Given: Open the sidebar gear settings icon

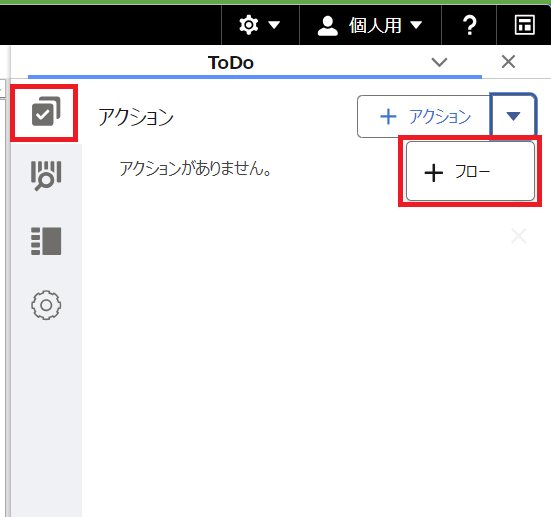Looking at the screenshot, I should click(46, 305).
